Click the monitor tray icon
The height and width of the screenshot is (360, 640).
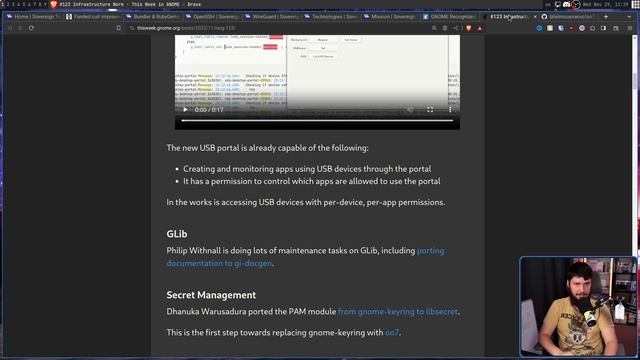tap(558, 4)
